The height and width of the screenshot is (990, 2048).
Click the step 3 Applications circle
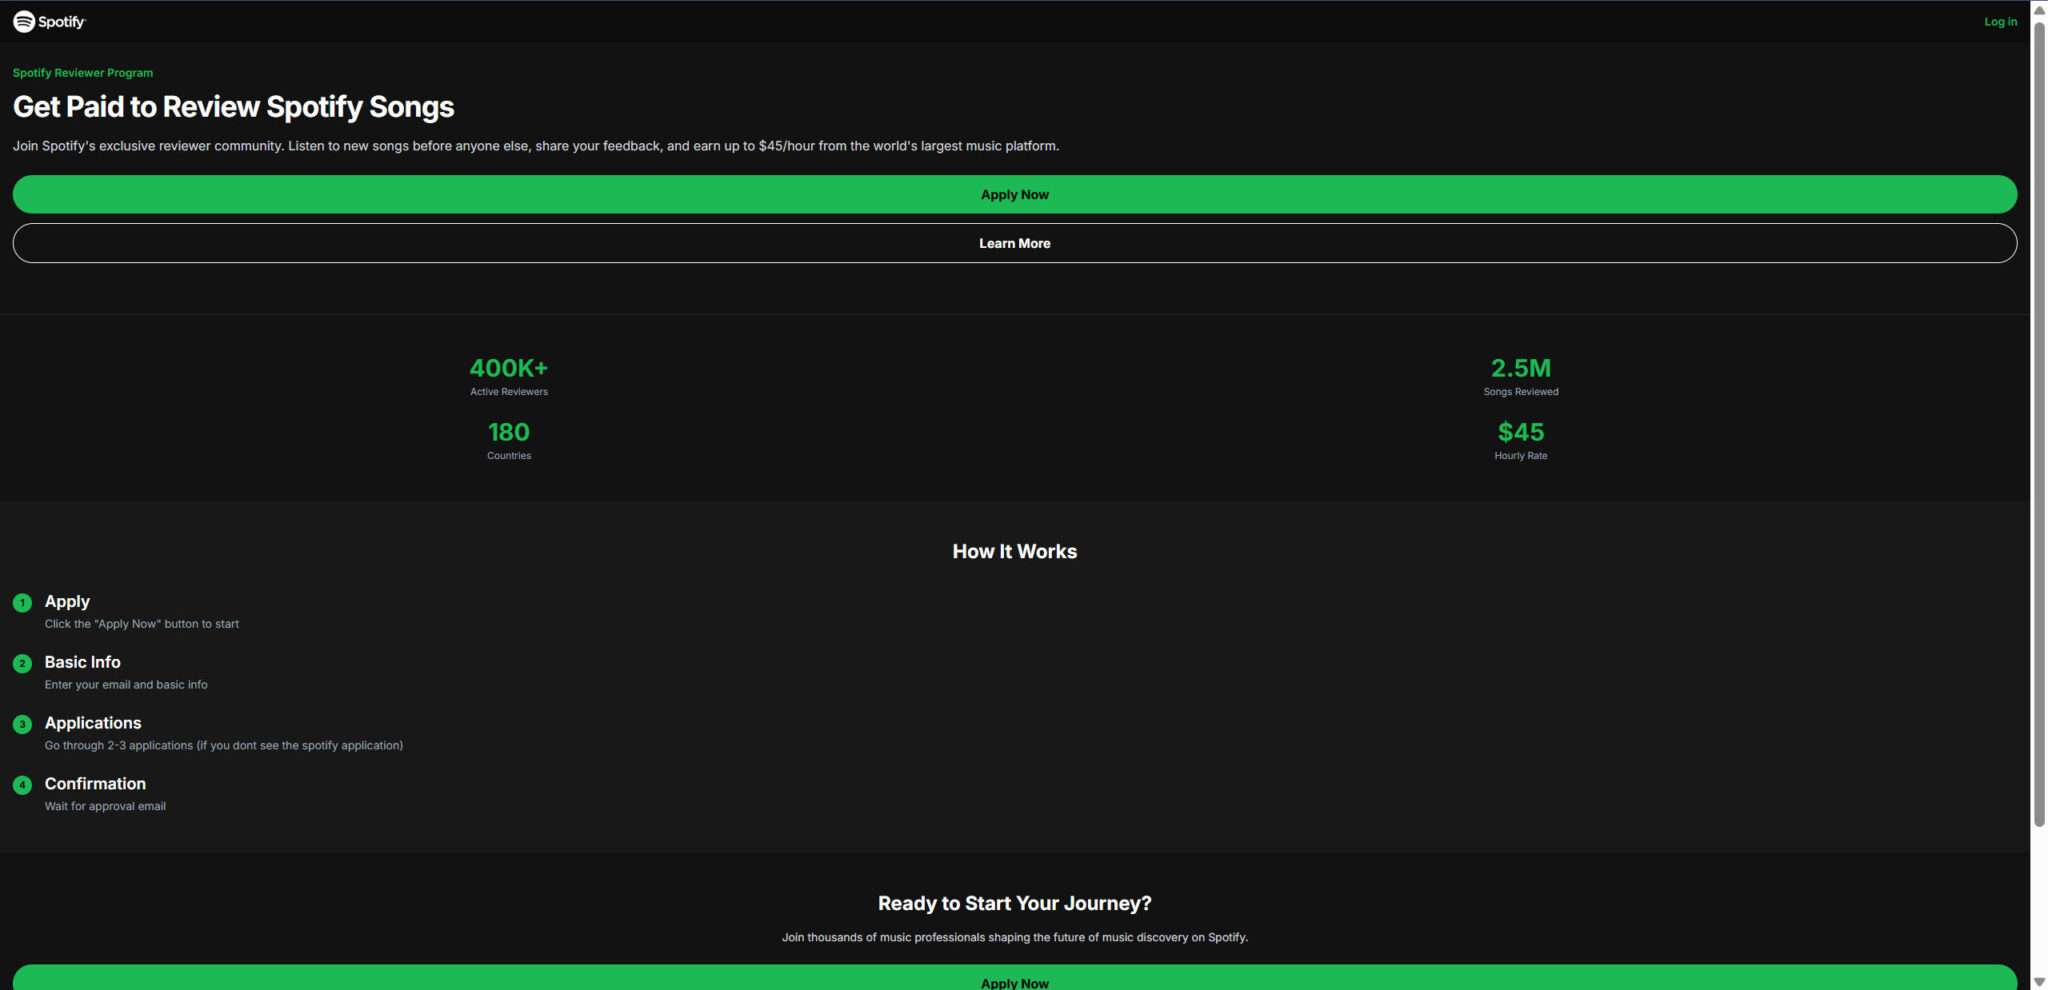point(22,724)
